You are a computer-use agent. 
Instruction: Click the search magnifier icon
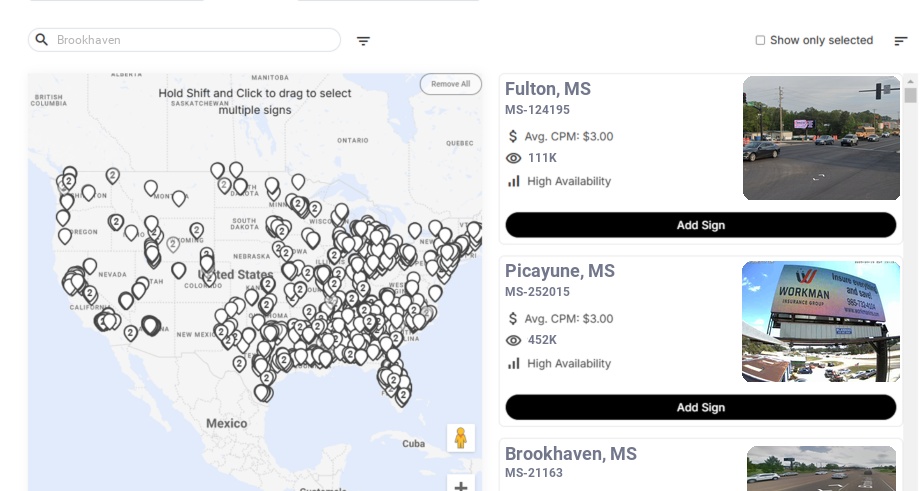42,40
